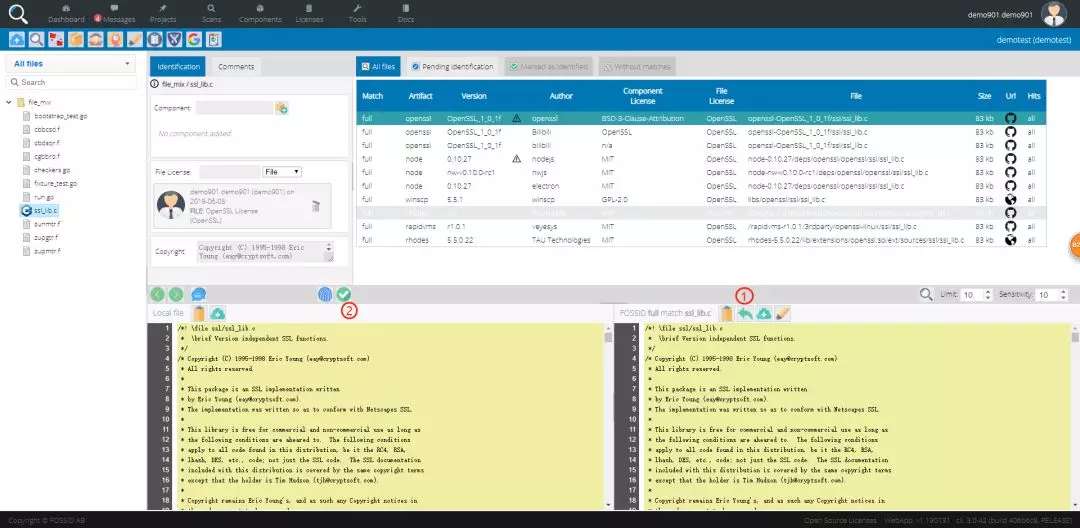
Task: Click the red squares icon in blue toolbar
Action: pyautogui.click(x=56, y=39)
